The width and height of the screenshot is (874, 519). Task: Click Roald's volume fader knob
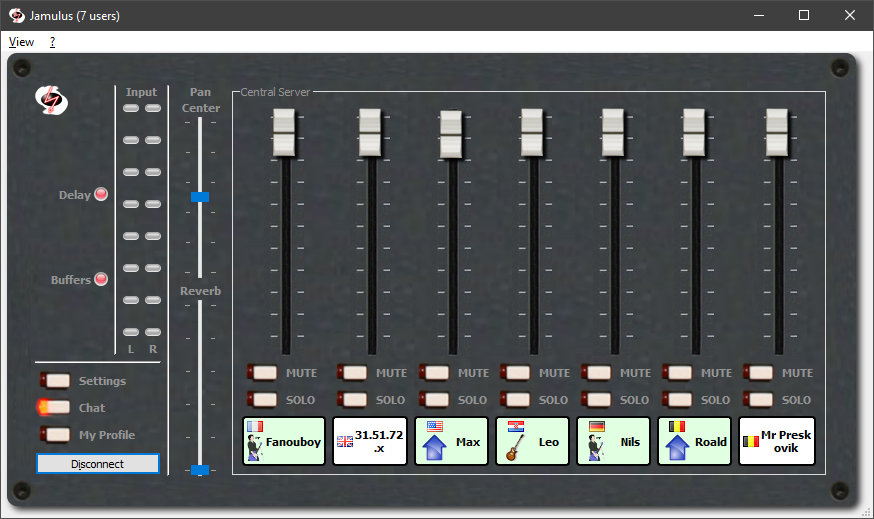[x=694, y=133]
